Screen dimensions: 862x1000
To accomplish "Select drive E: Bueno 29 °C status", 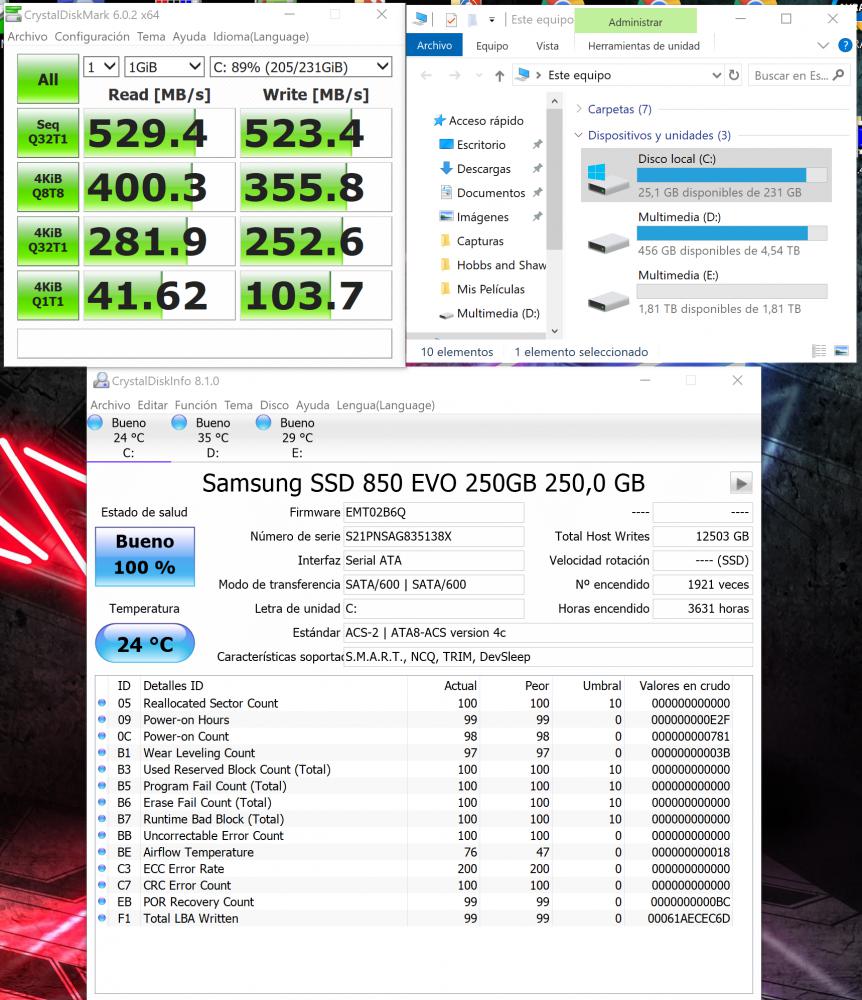I will 296,438.
